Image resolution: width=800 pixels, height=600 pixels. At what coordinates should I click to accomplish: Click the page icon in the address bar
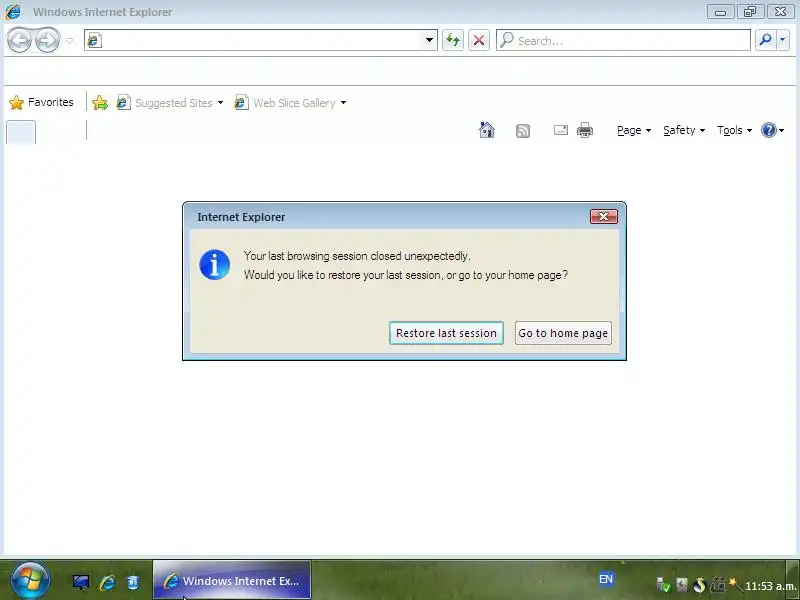pos(94,40)
